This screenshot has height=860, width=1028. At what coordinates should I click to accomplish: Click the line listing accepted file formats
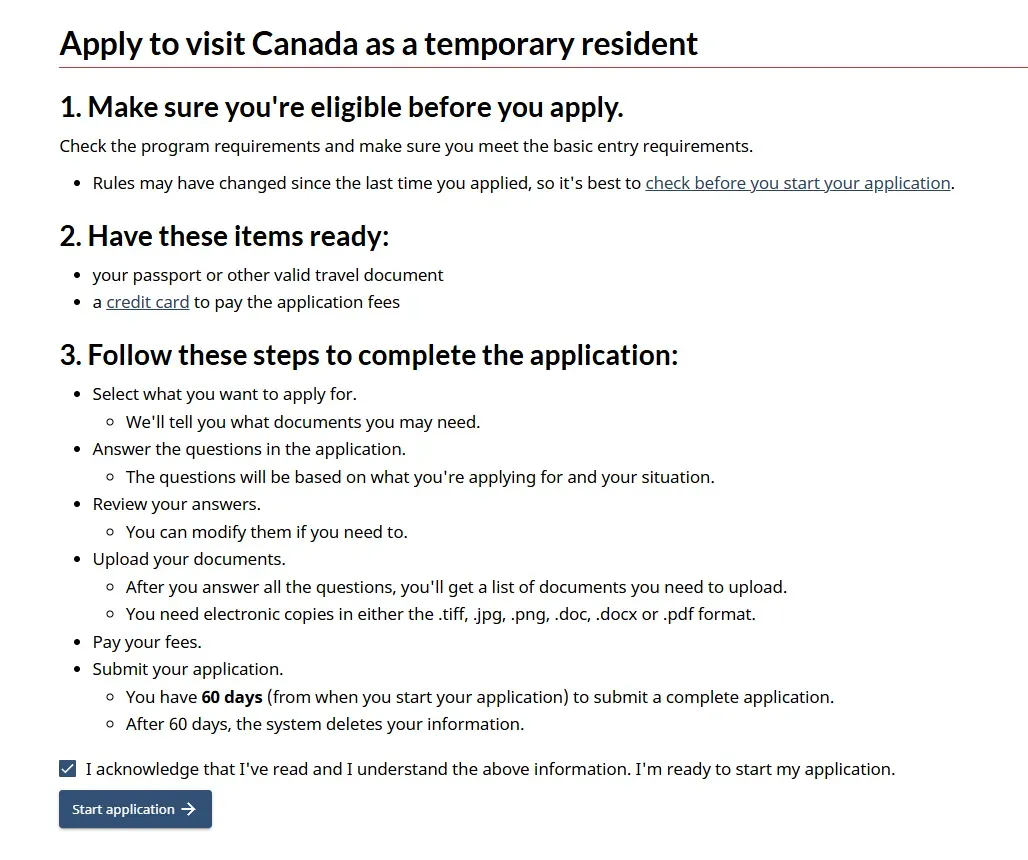pyautogui.click(x=440, y=614)
